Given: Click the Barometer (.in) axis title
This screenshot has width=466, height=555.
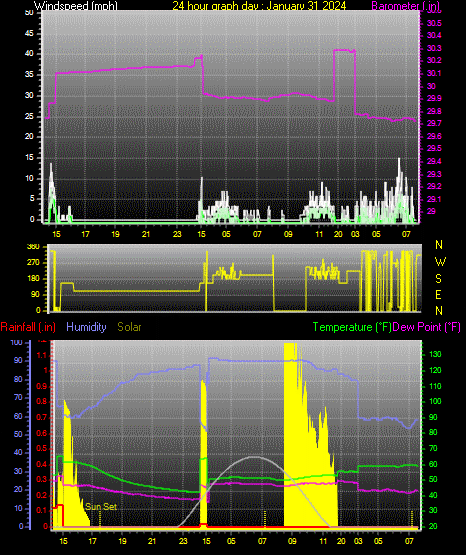Looking at the screenshot, I should click(x=405, y=5).
